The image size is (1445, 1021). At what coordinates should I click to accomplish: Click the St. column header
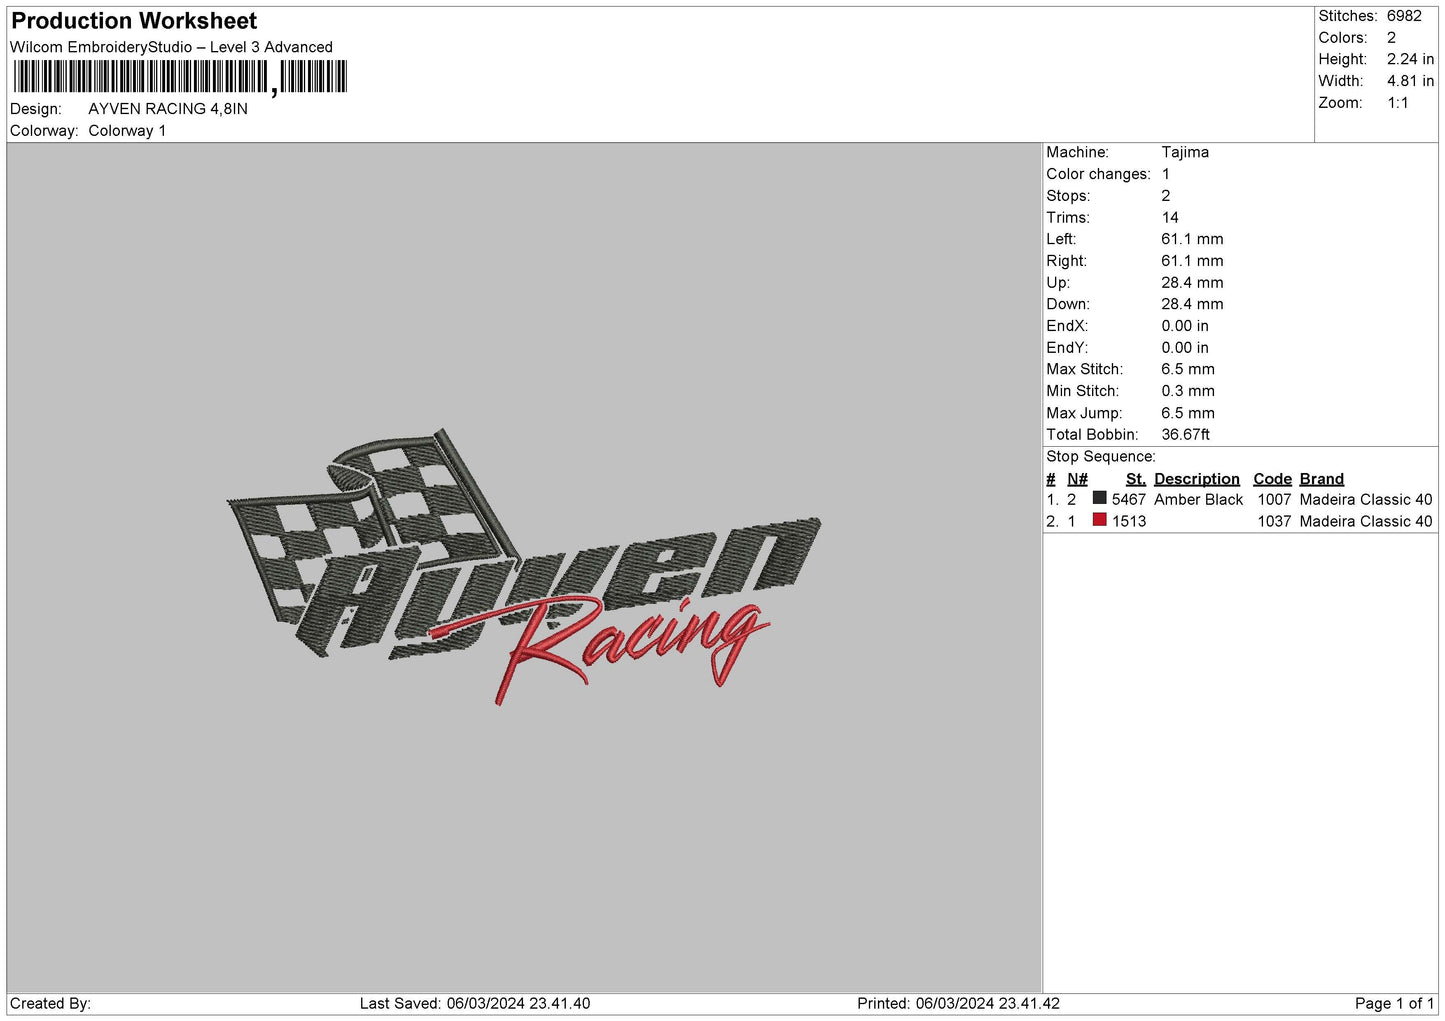pos(1136,479)
